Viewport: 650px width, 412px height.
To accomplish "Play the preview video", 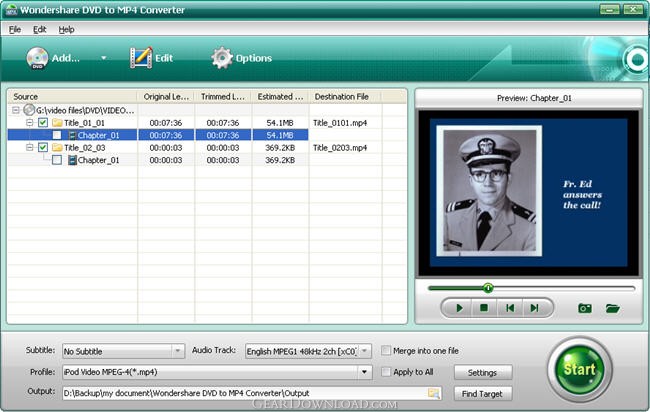I will pyautogui.click(x=459, y=308).
